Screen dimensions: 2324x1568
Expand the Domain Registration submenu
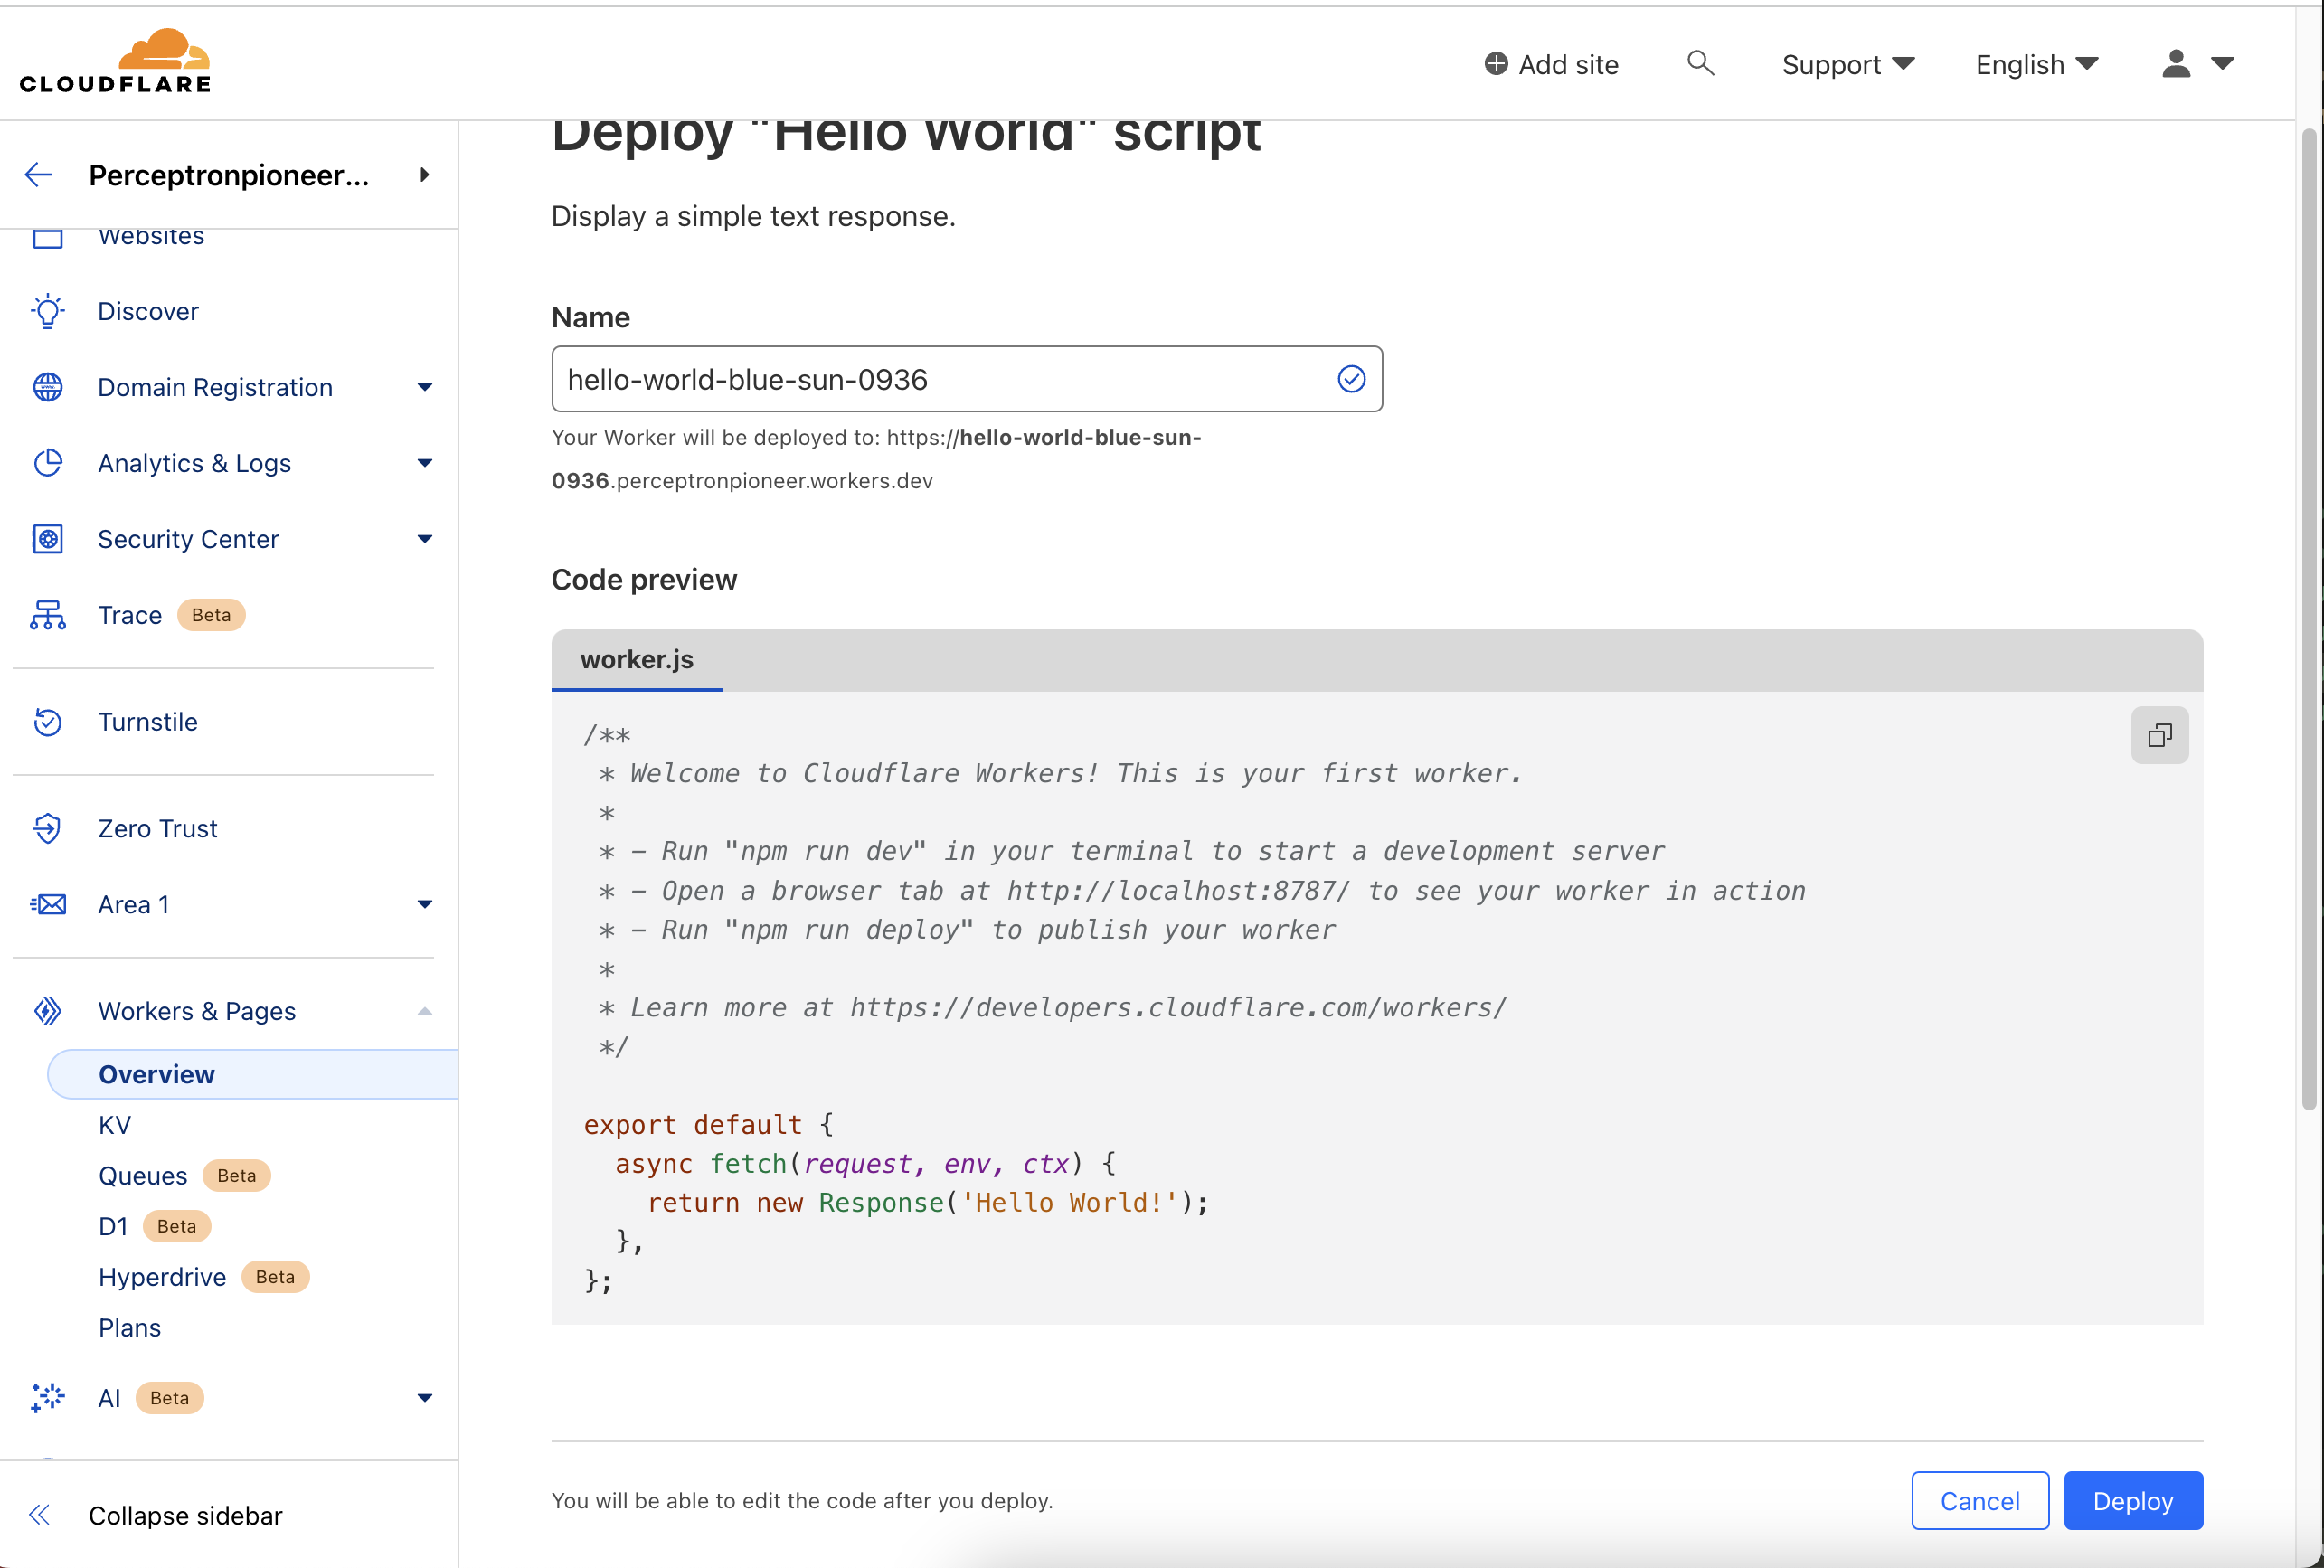click(424, 387)
